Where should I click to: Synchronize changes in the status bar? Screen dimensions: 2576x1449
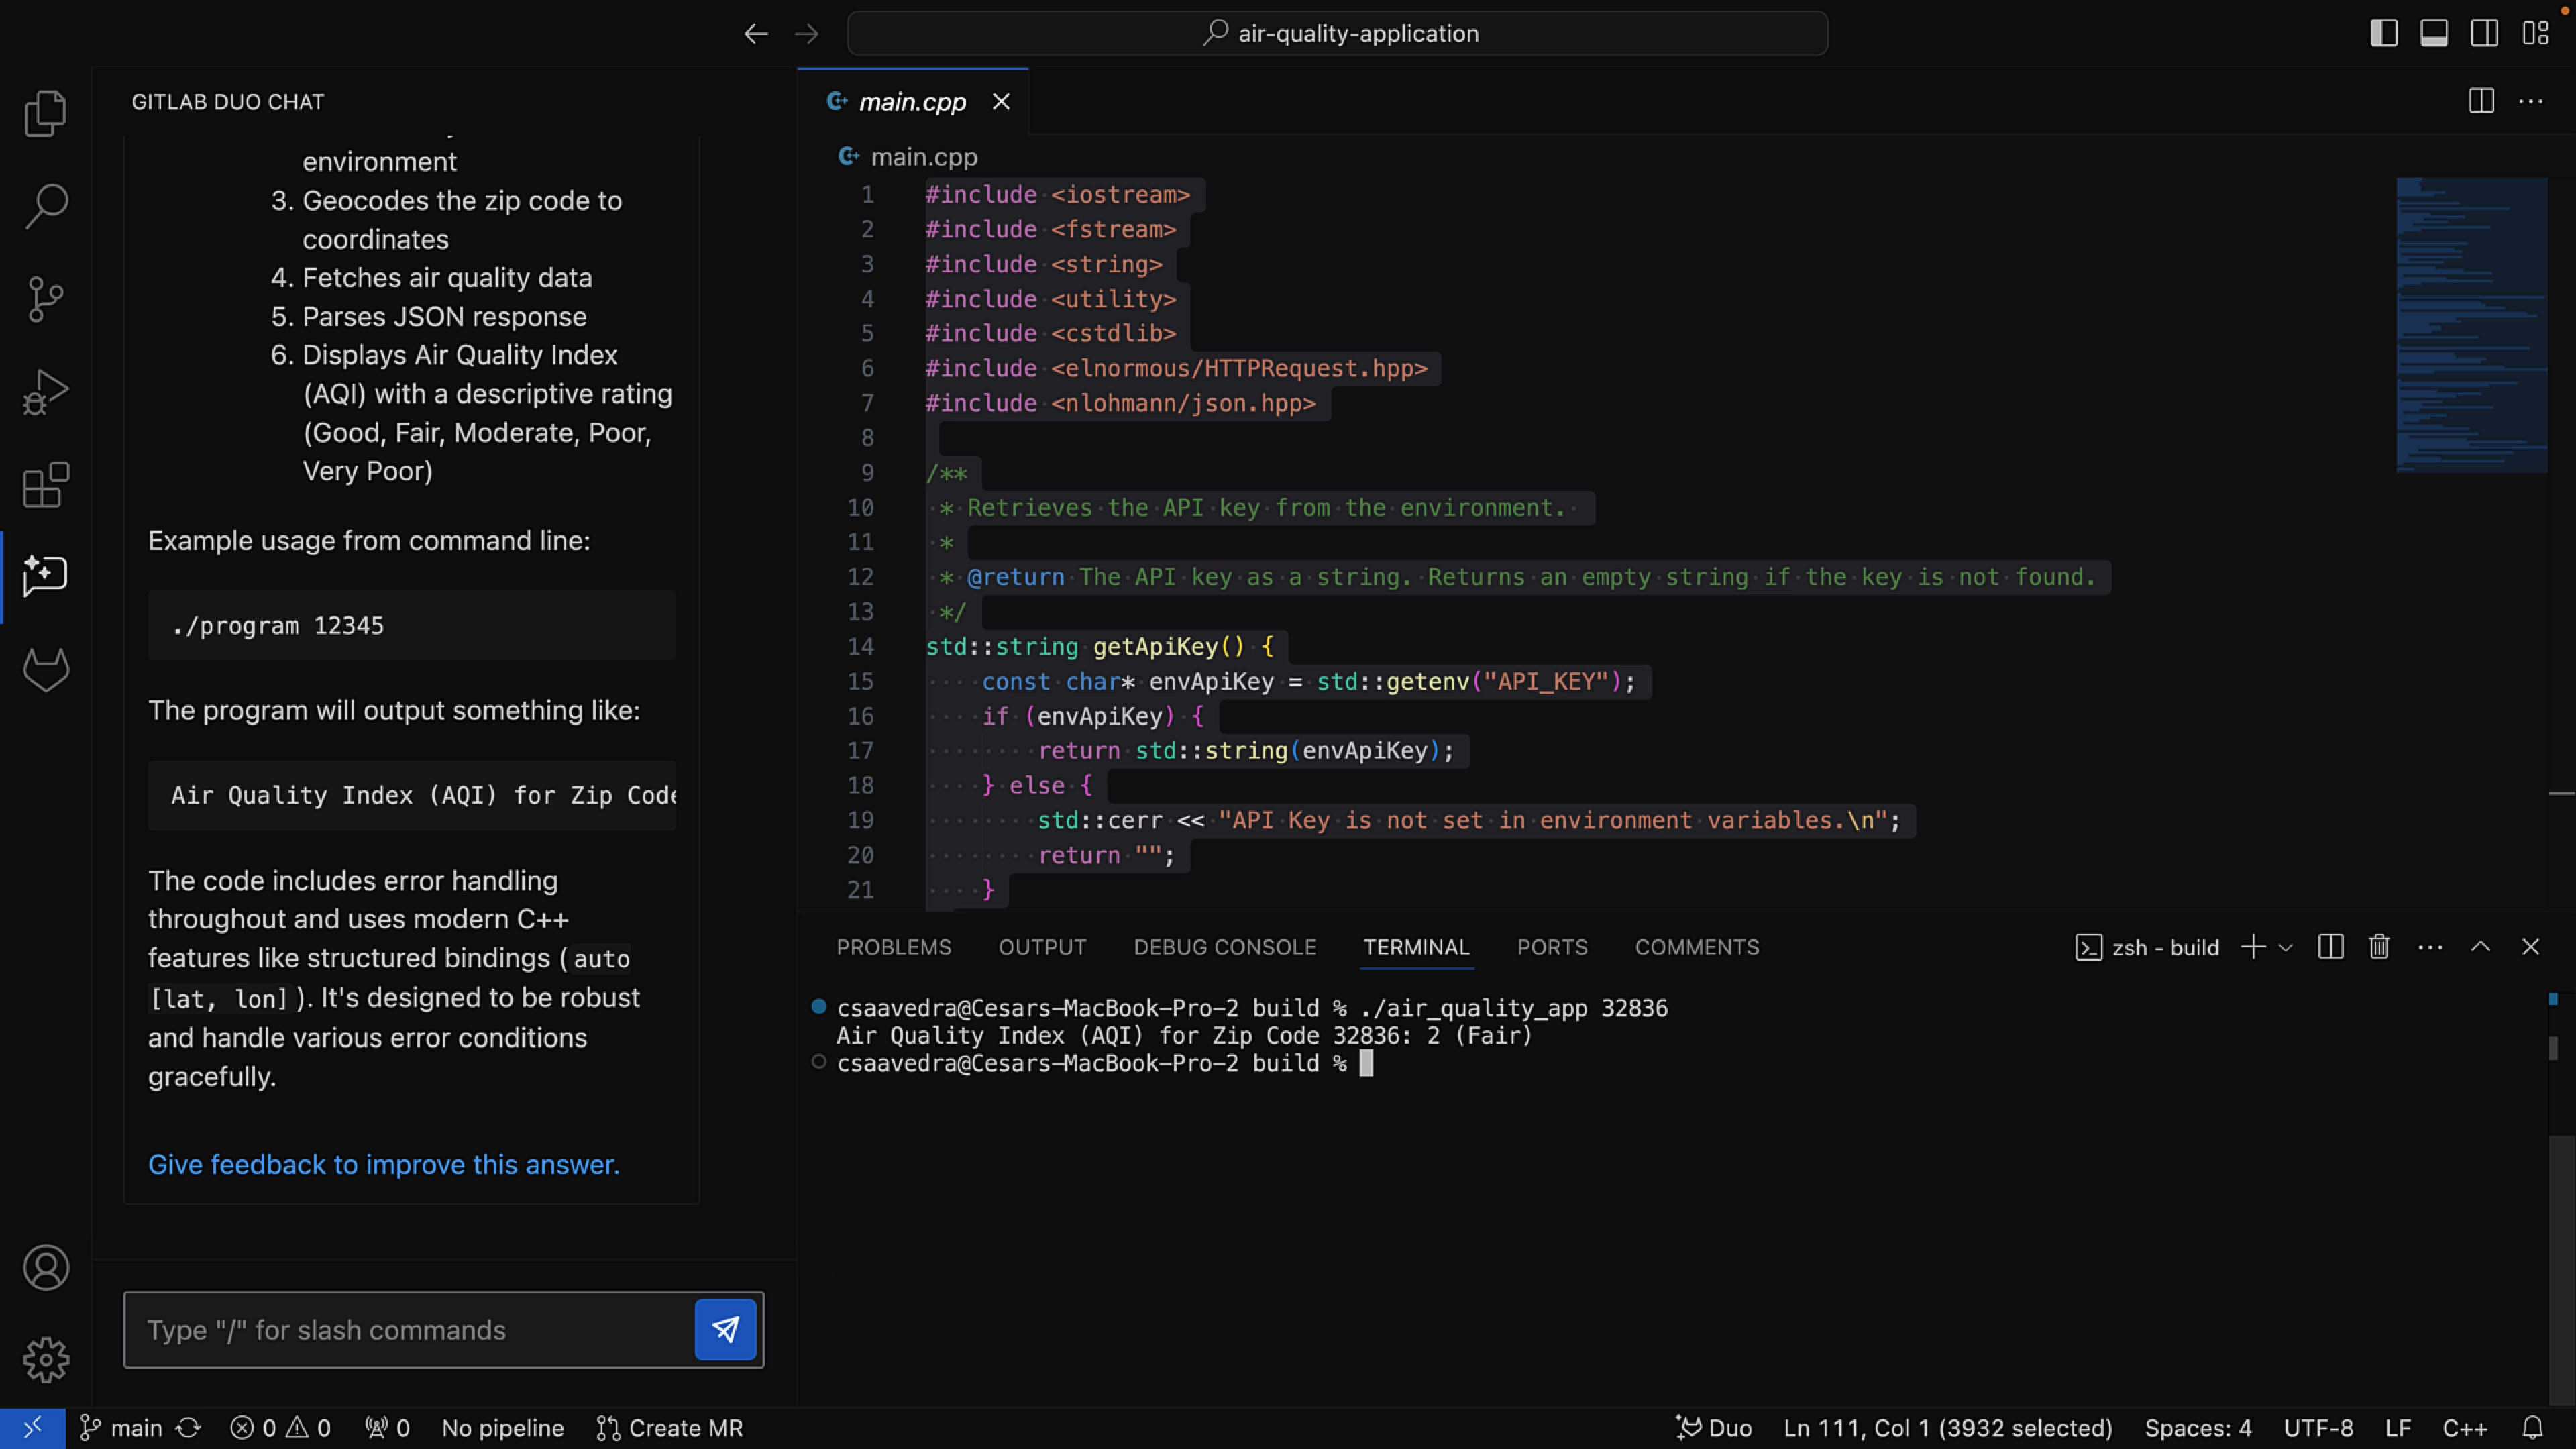(x=189, y=1428)
